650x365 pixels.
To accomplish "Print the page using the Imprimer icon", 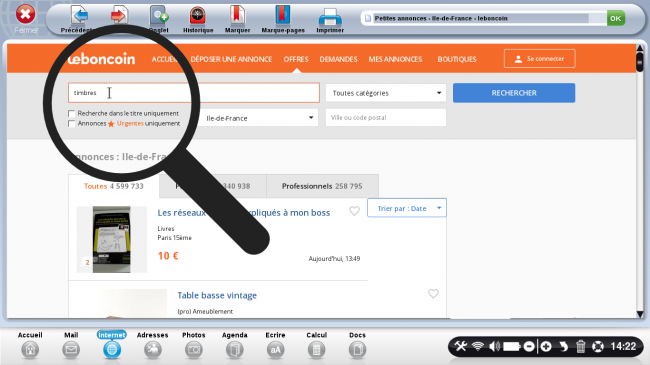I will (x=330, y=17).
